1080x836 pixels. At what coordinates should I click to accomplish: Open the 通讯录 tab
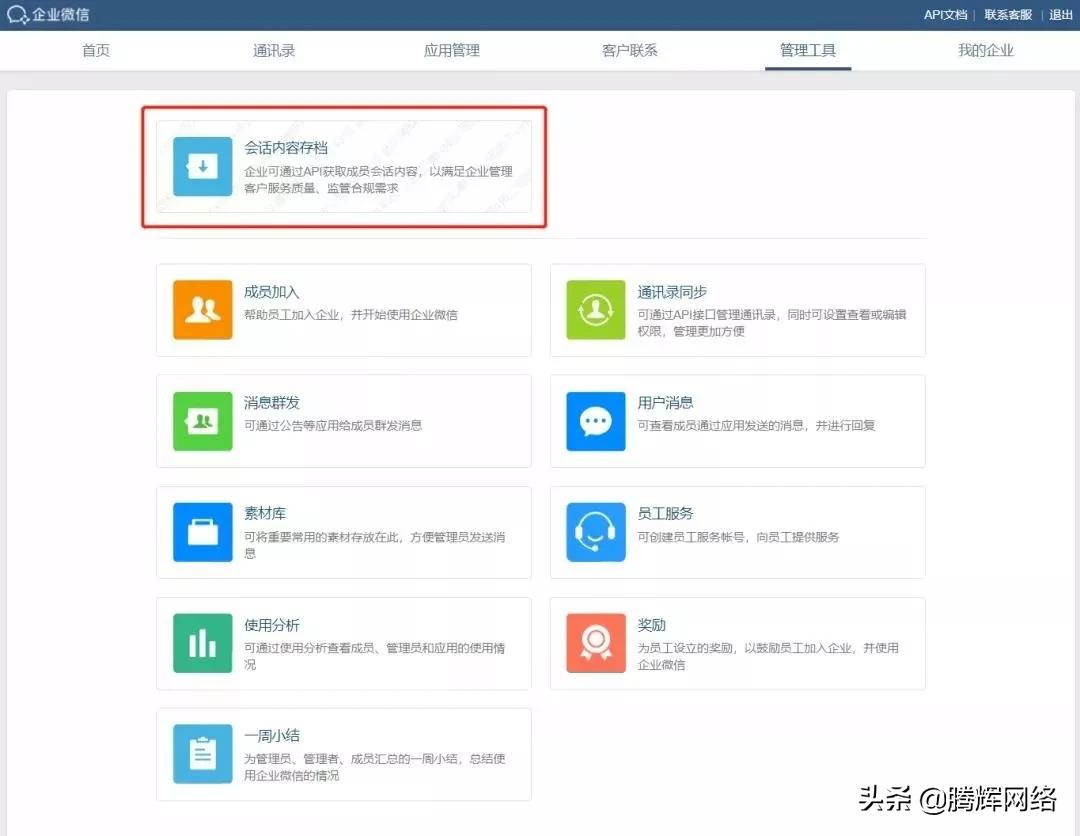273,49
